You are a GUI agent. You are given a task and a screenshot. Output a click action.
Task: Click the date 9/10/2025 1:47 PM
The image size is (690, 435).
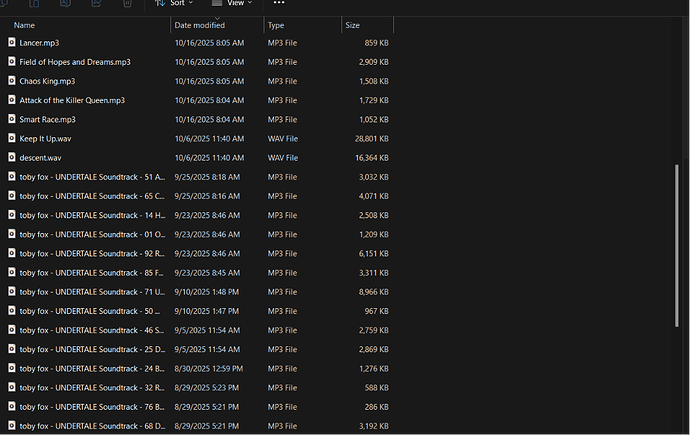click(x=207, y=311)
